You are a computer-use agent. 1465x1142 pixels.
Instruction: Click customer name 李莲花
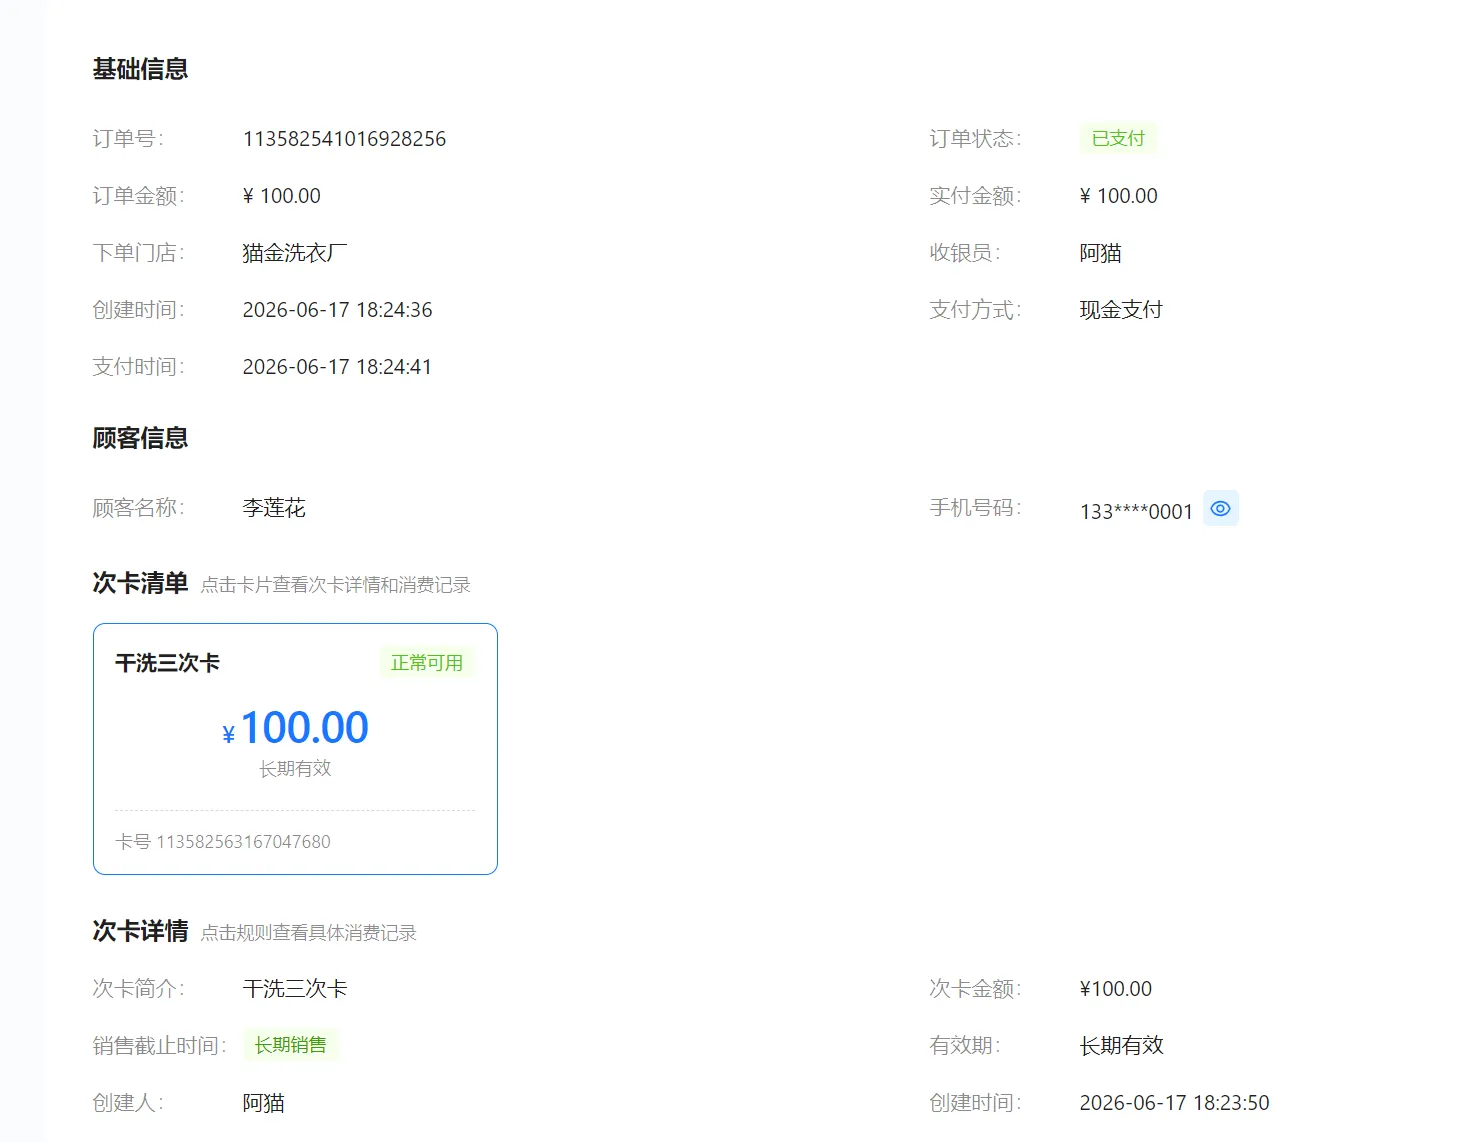click(274, 508)
